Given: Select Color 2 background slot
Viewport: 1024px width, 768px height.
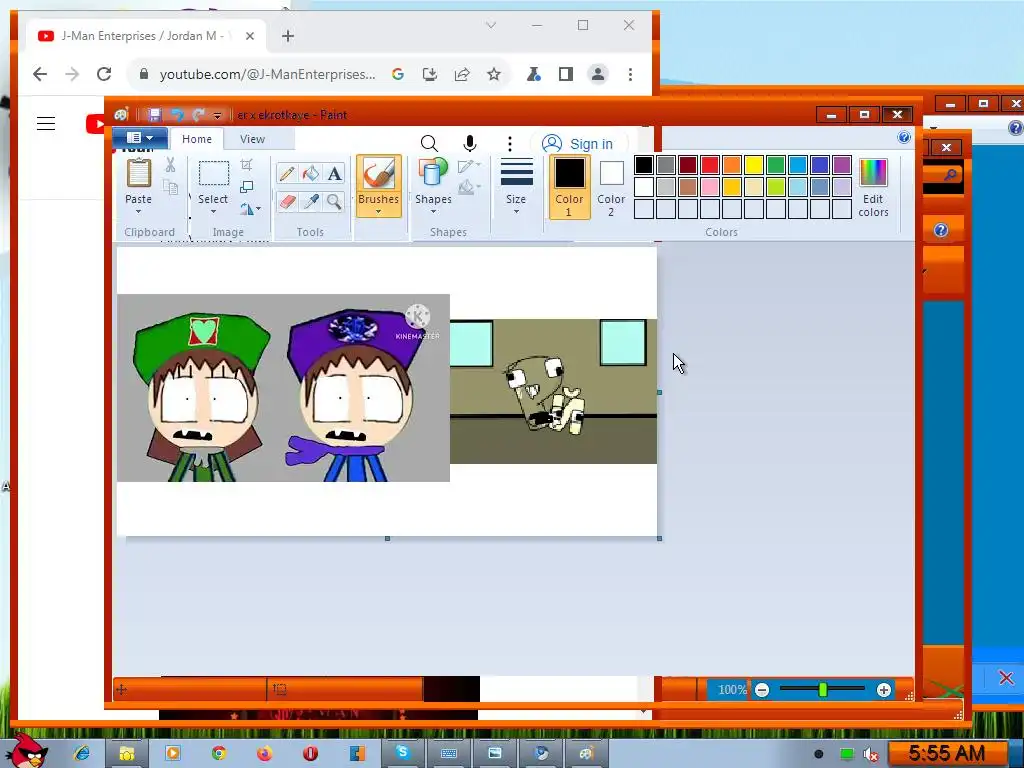Looking at the screenshot, I should (611, 188).
